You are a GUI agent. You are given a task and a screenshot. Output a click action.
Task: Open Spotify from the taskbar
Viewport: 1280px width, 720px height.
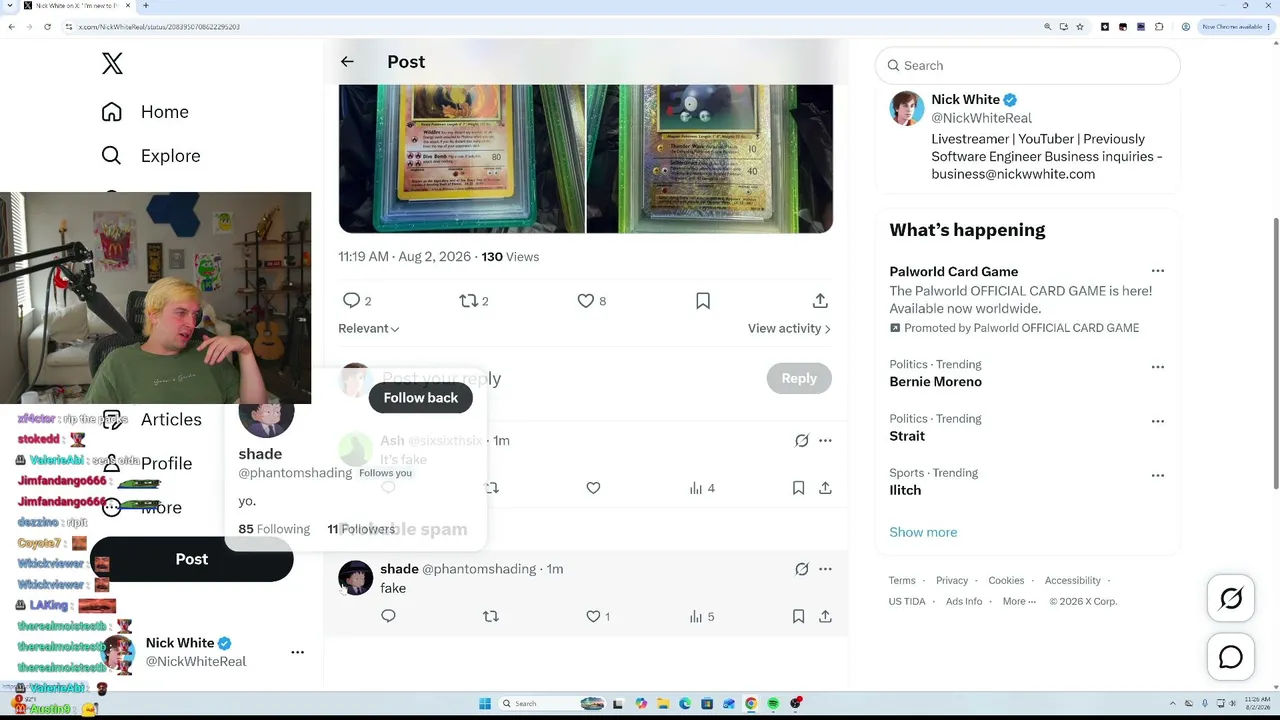(x=773, y=703)
